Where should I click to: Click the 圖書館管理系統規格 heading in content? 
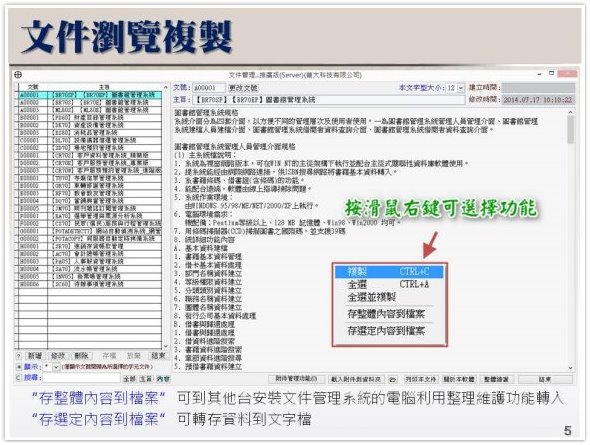pyautogui.click(x=206, y=112)
